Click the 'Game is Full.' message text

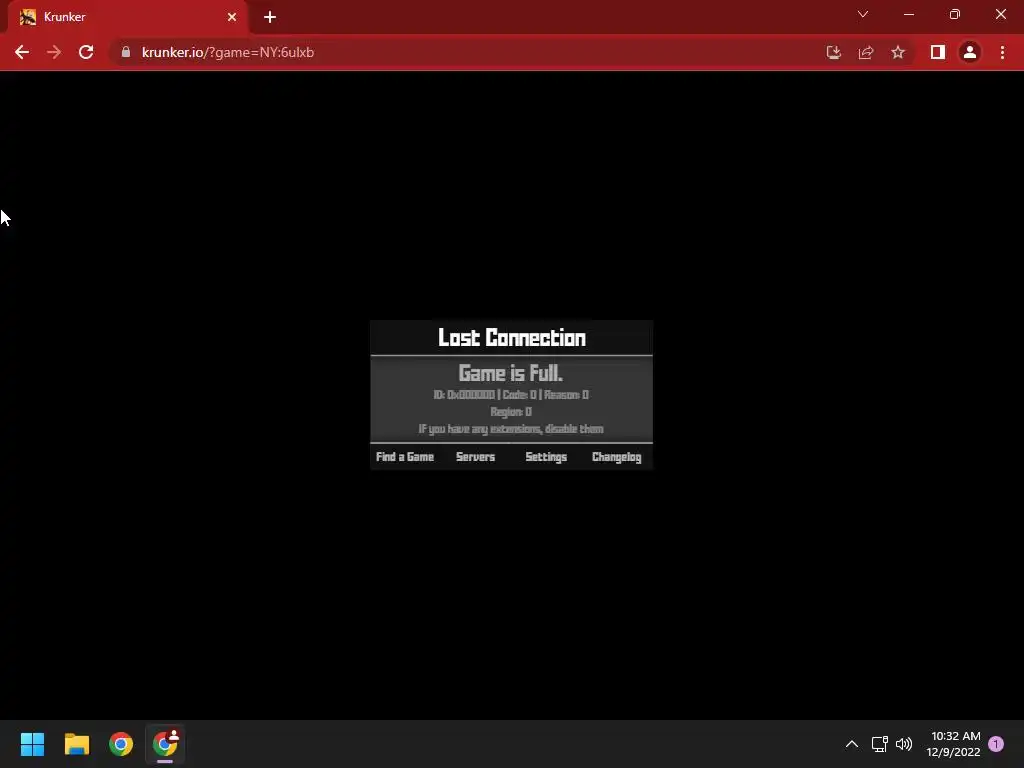(x=511, y=374)
